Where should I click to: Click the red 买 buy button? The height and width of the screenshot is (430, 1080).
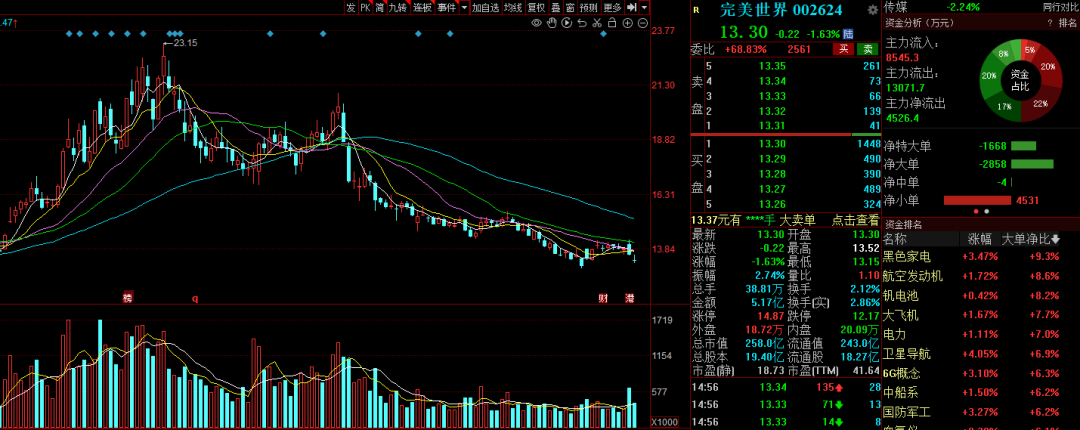coord(843,49)
